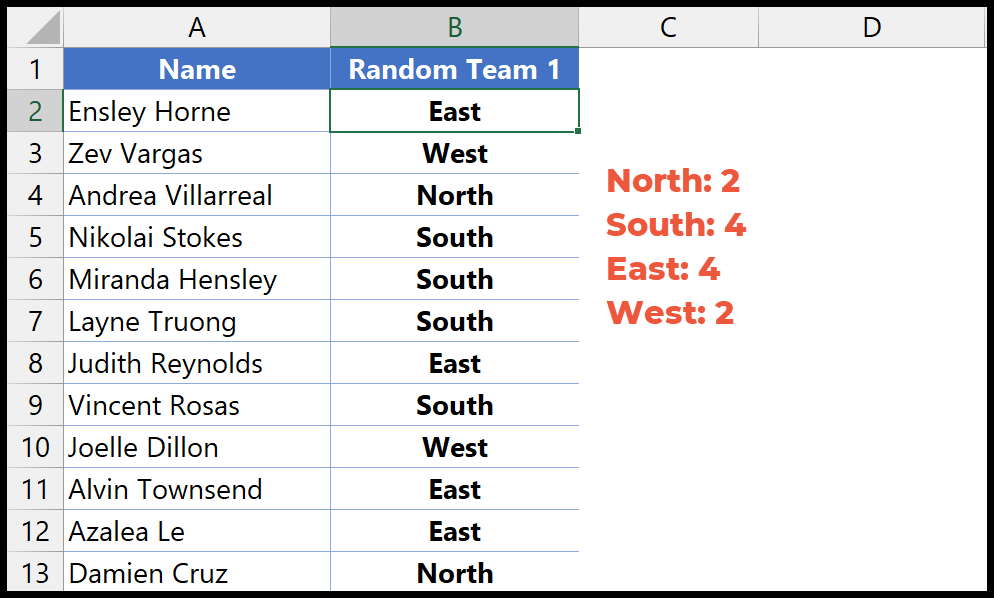Image resolution: width=994 pixels, height=598 pixels.
Task: Select column header B
Action: coord(454,27)
